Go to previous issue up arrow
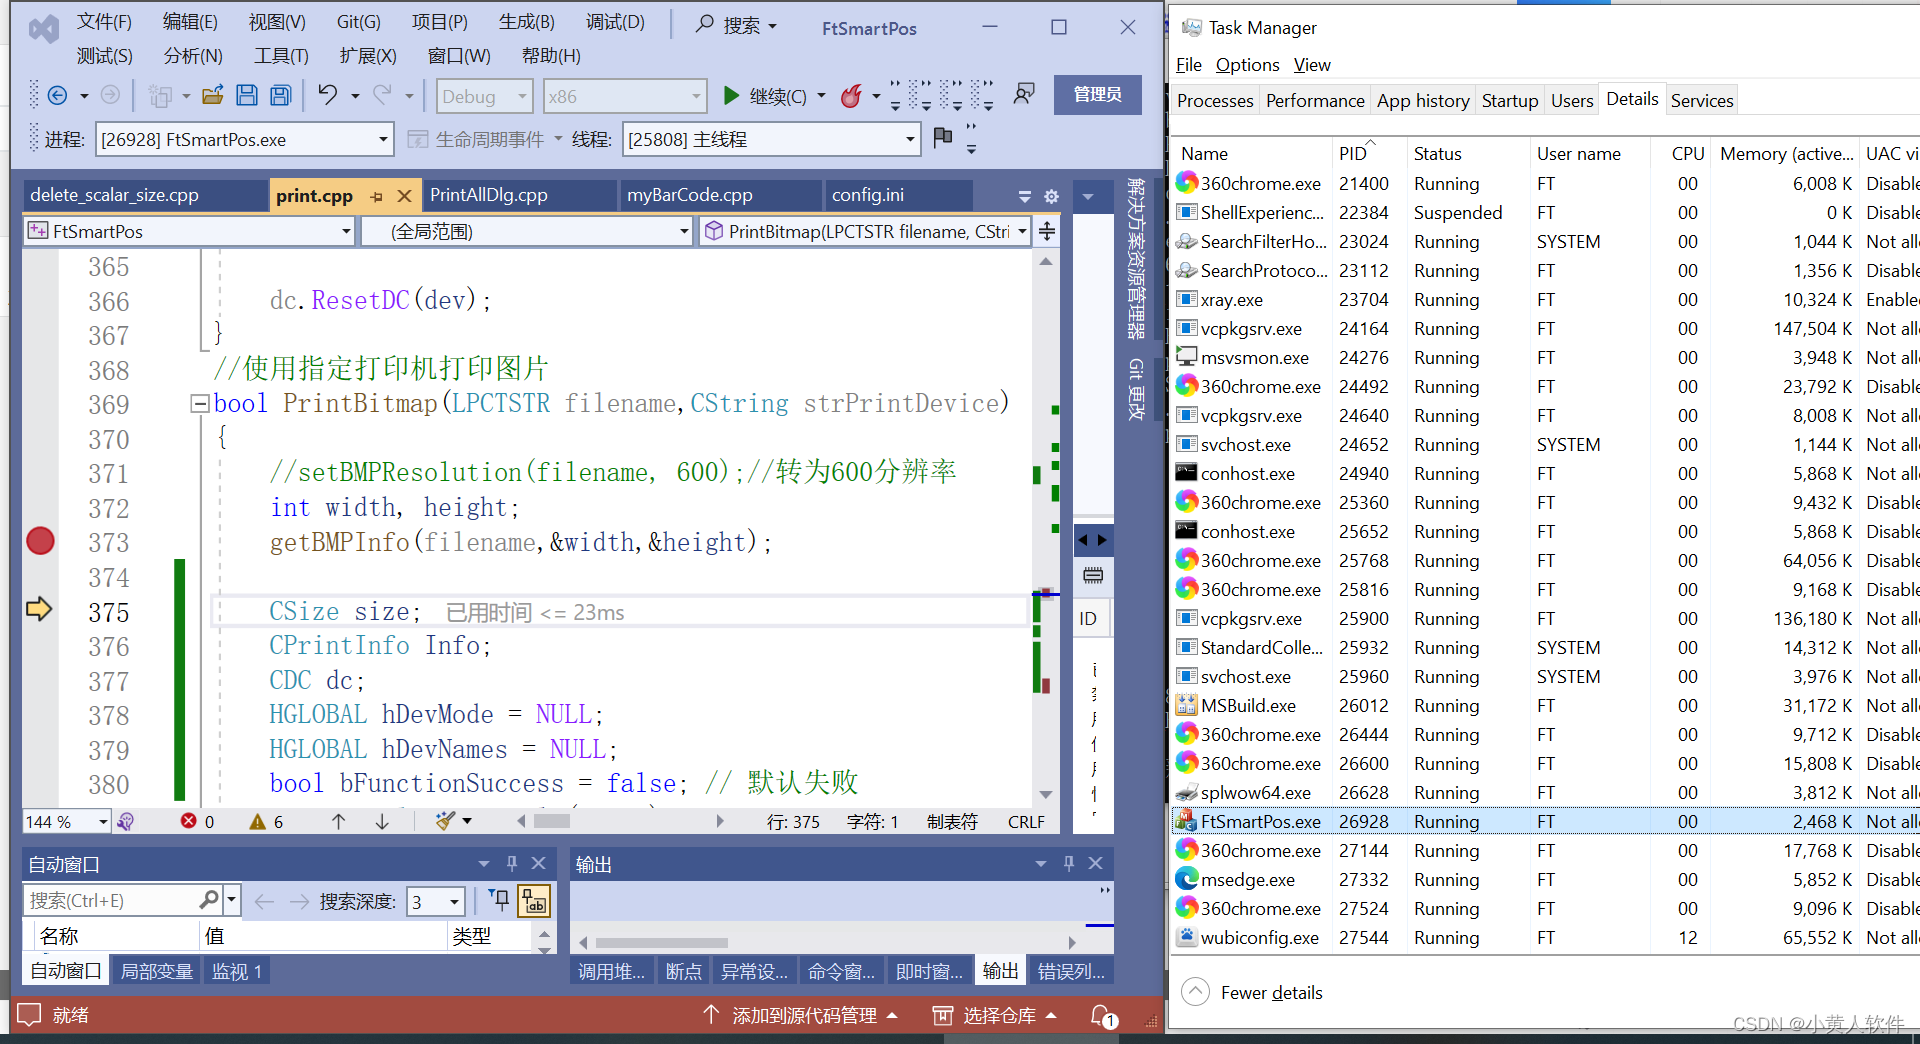 [338, 821]
